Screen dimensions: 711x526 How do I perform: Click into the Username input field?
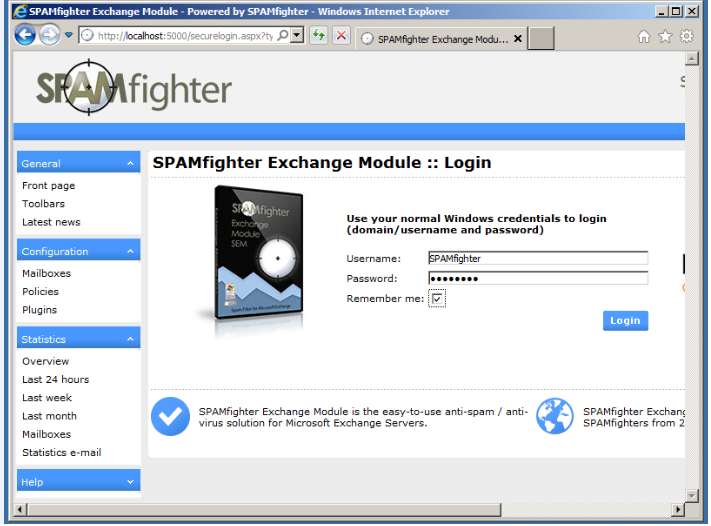click(537, 258)
